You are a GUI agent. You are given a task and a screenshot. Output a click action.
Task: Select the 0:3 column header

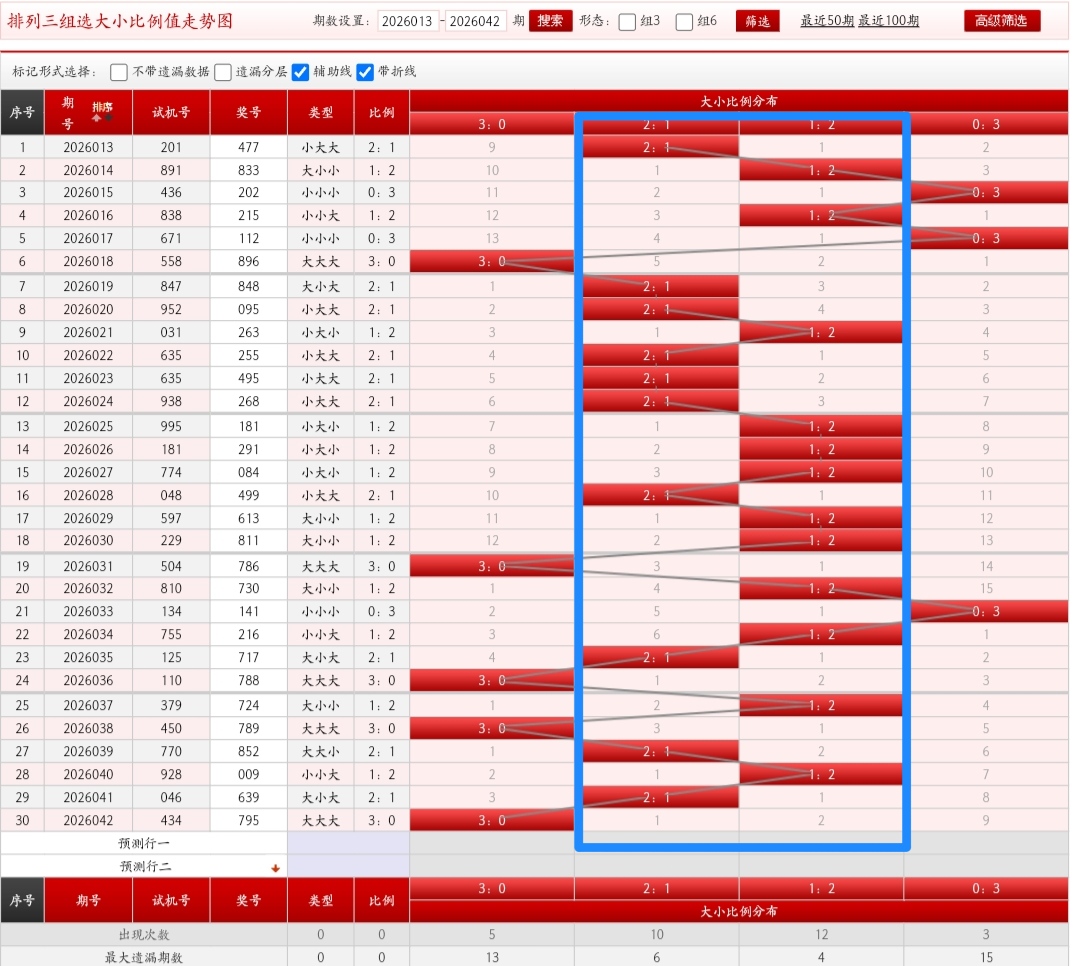[x=986, y=124]
